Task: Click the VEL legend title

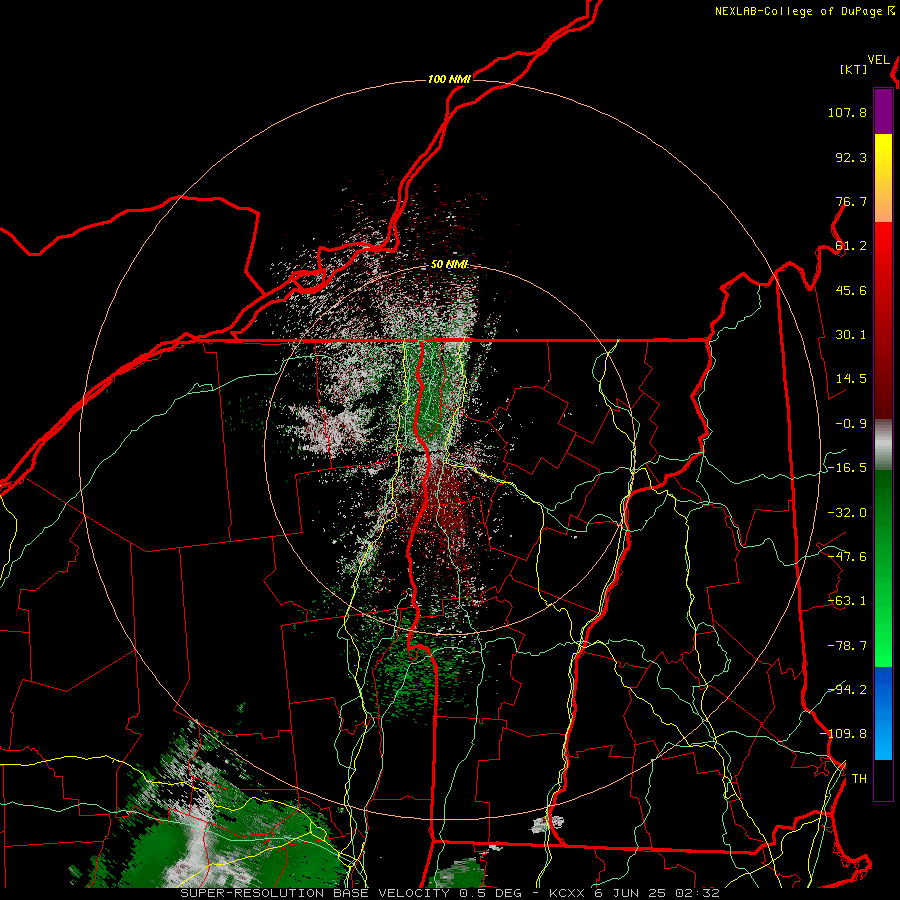Action: (x=879, y=60)
